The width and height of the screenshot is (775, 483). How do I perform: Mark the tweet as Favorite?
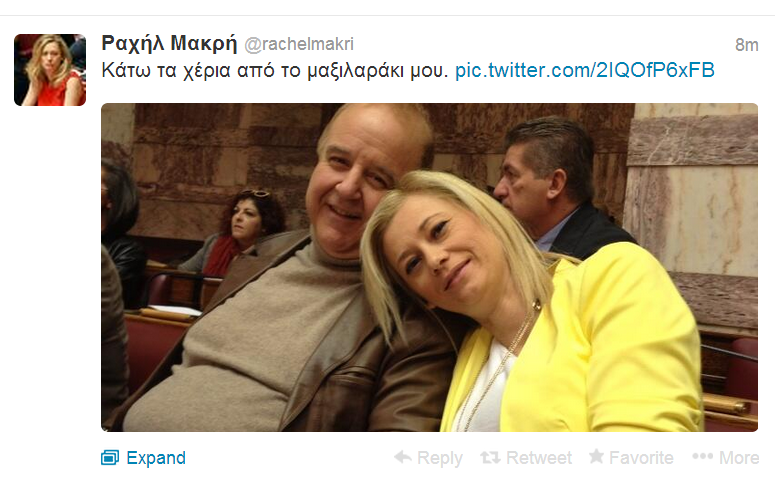point(631,458)
